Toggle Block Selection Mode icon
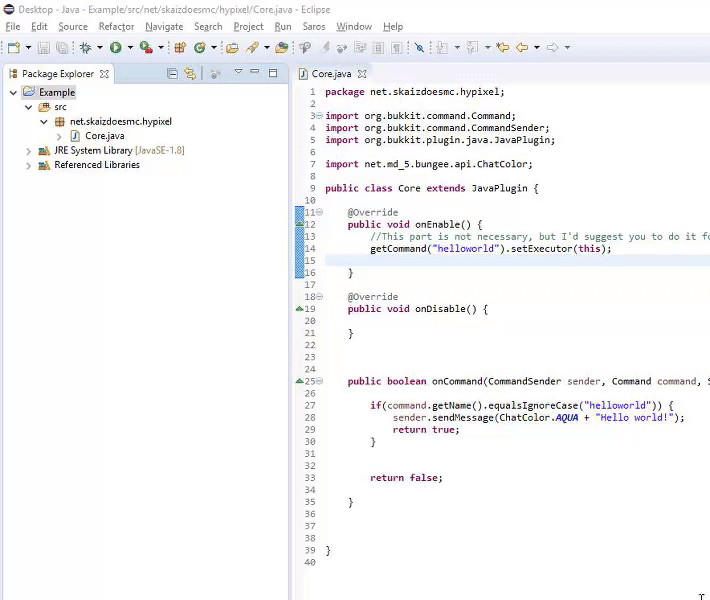Image resolution: width=710 pixels, height=600 pixels. pyautogui.click(x=378, y=48)
